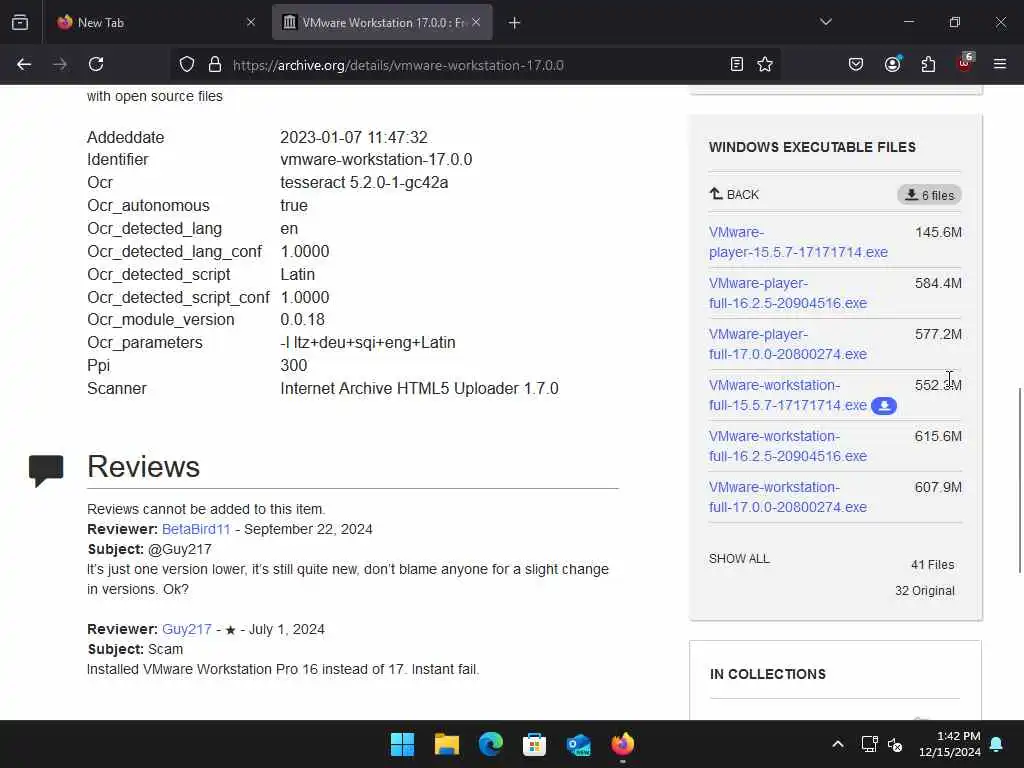Open reviewer Guy217's profile

coord(187,629)
